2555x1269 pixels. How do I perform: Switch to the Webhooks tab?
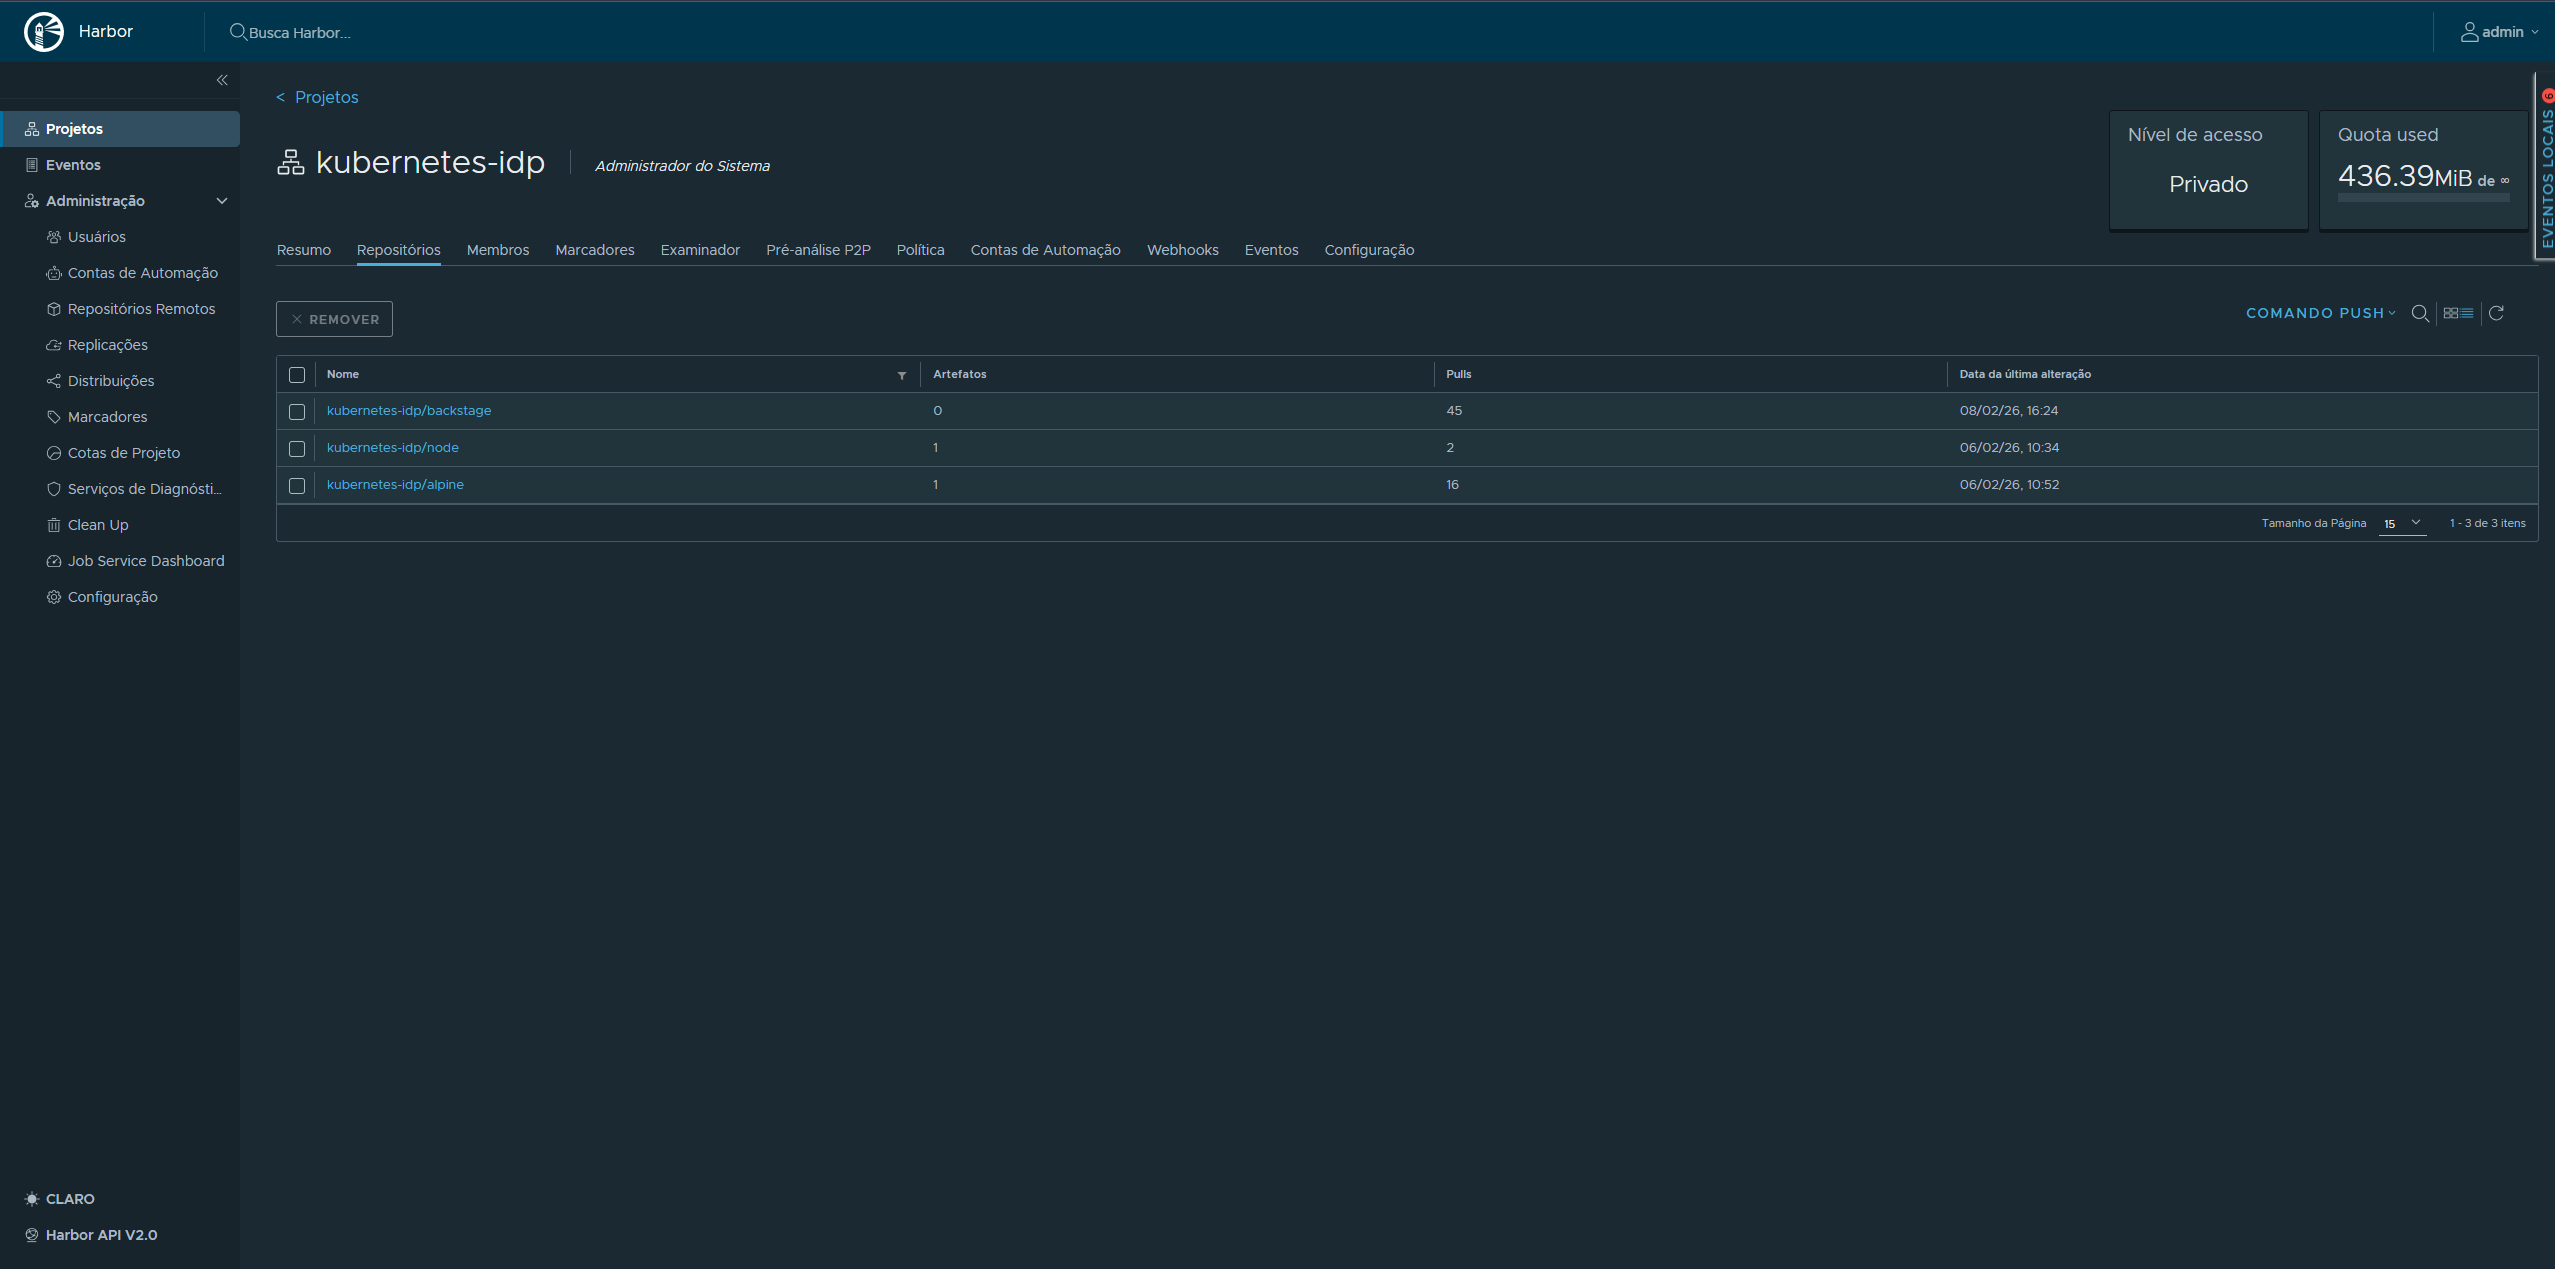click(1182, 250)
